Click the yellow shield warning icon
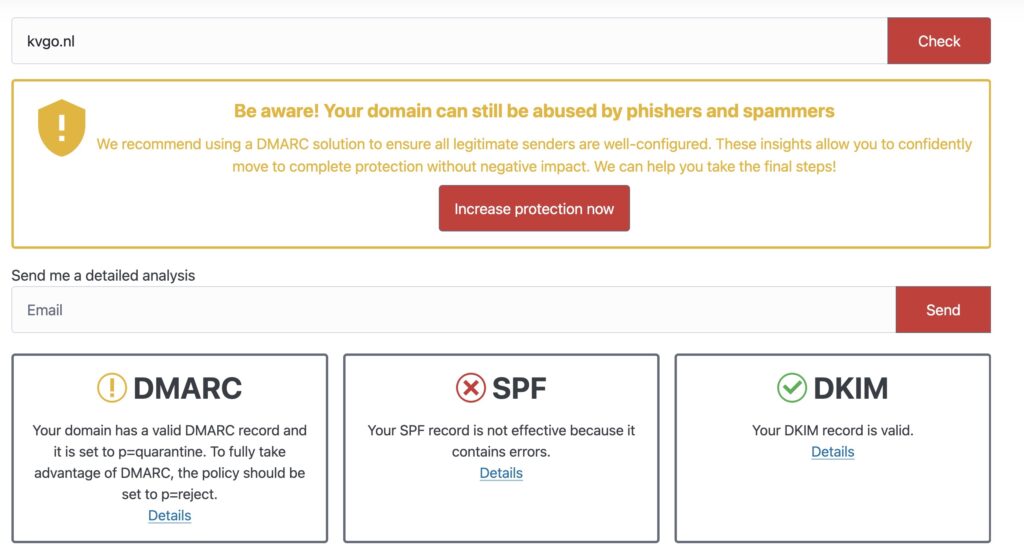Image resolution: width=1024 pixels, height=555 pixels. pyautogui.click(x=62, y=127)
